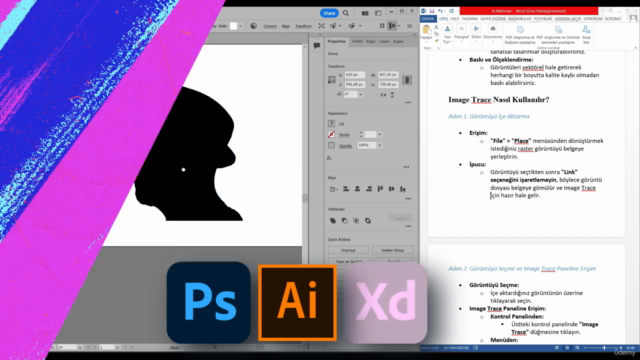Click the Isolate Group button

pyautogui.click(x=393, y=250)
